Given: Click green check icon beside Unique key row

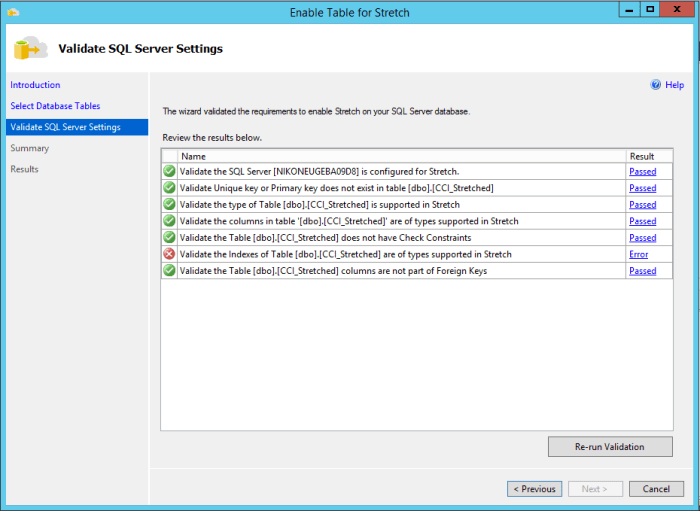Looking at the screenshot, I should click(x=169, y=188).
